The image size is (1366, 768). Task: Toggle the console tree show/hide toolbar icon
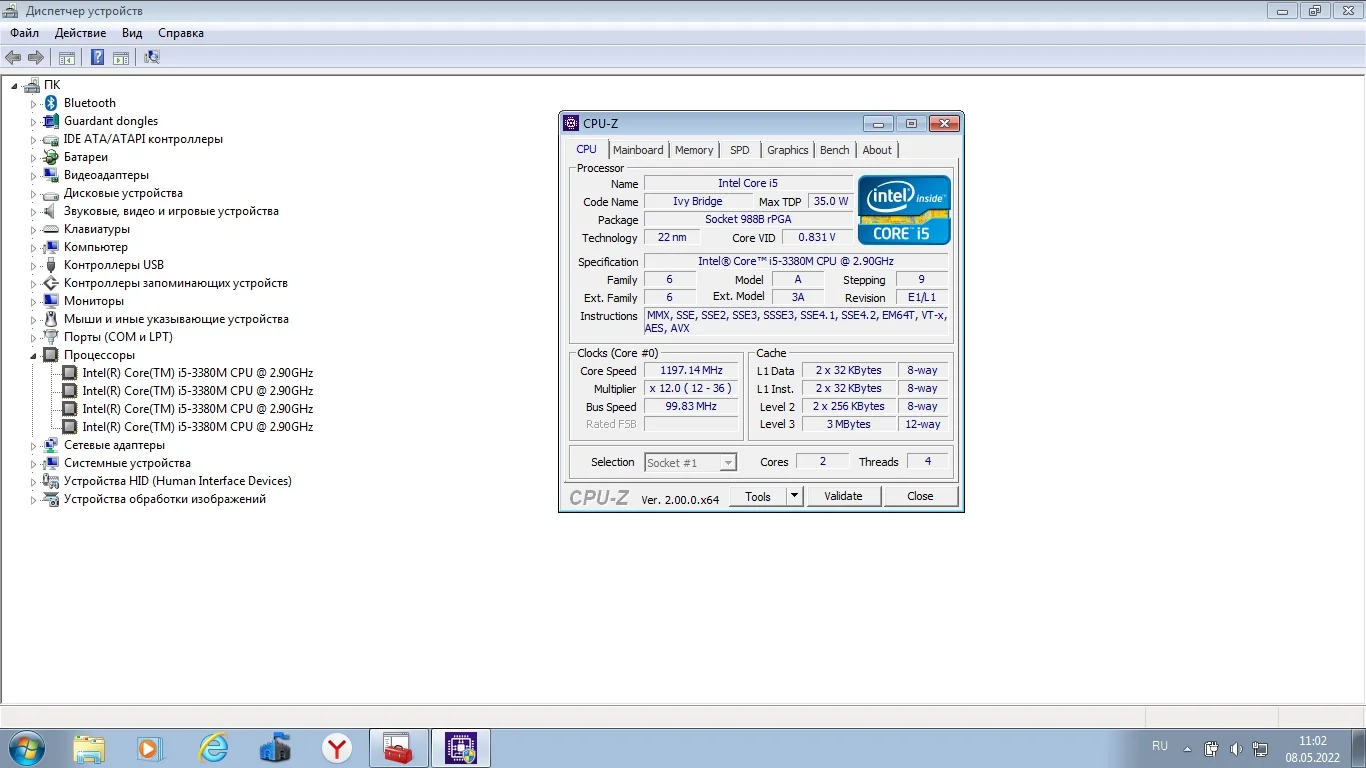click(67, 57)
